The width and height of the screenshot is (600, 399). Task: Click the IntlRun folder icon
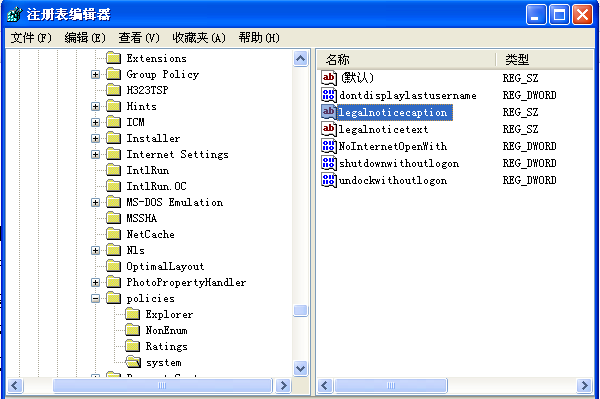pos(113,170)
